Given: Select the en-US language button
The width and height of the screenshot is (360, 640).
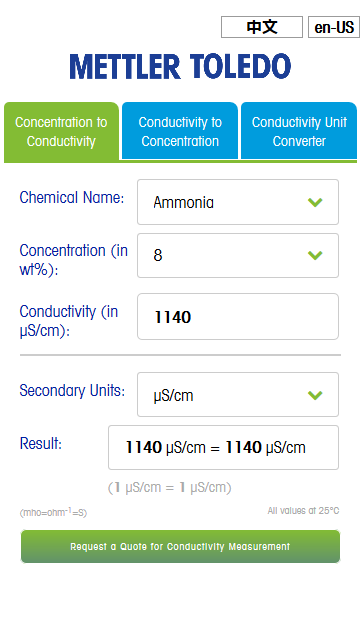Looking at the screenshot, I should [x=334, y=27].
